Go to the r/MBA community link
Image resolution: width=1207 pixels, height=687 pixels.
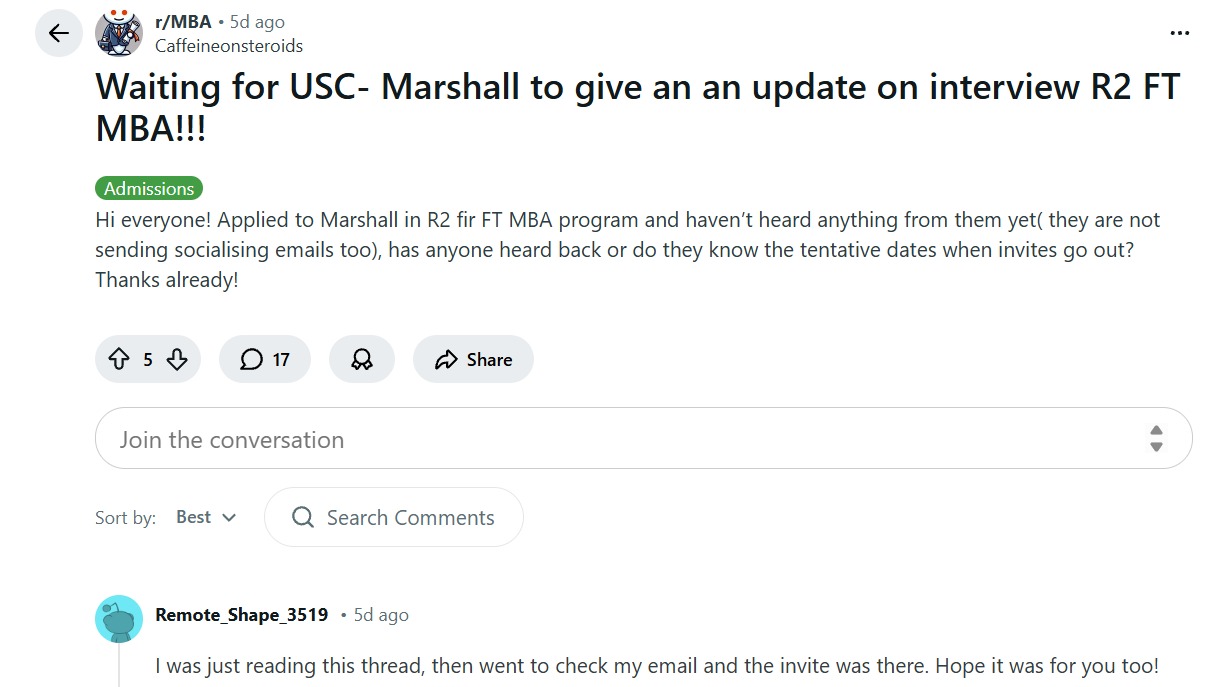(184, 22)
